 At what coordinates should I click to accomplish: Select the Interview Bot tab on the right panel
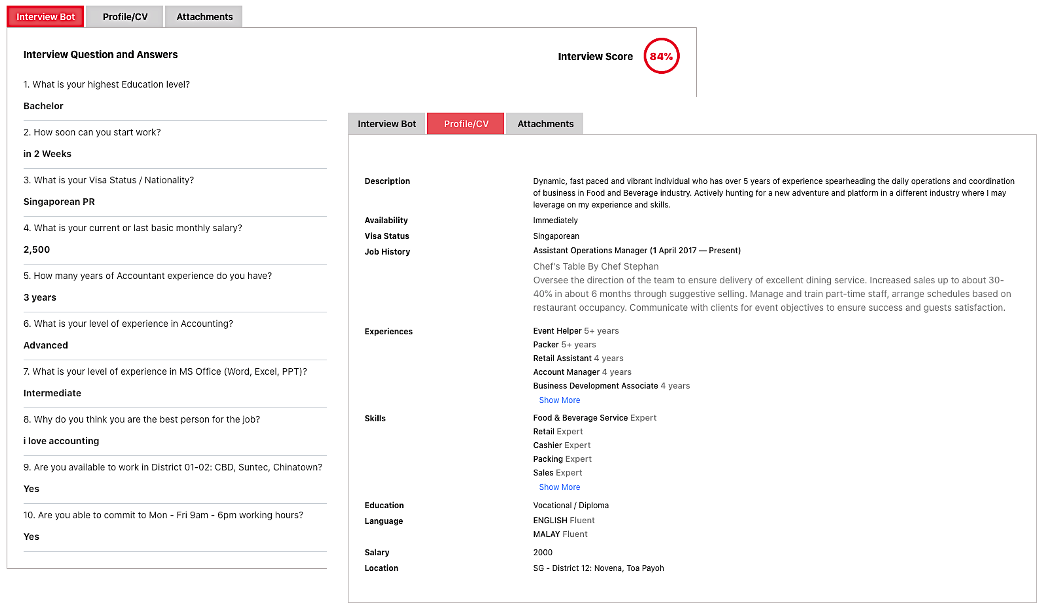pyautogui.click(x=386, y=123)
